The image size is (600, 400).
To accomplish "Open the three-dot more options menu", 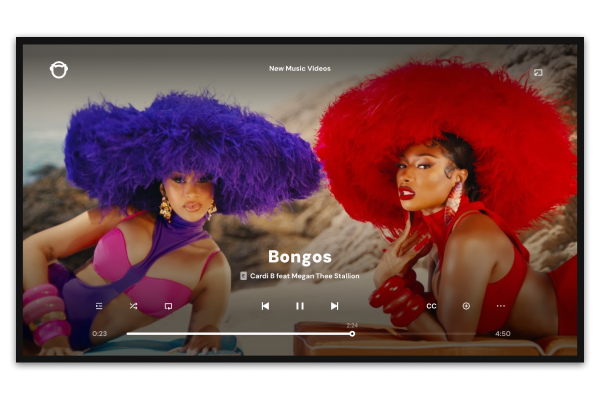I will tap(501, 306).
